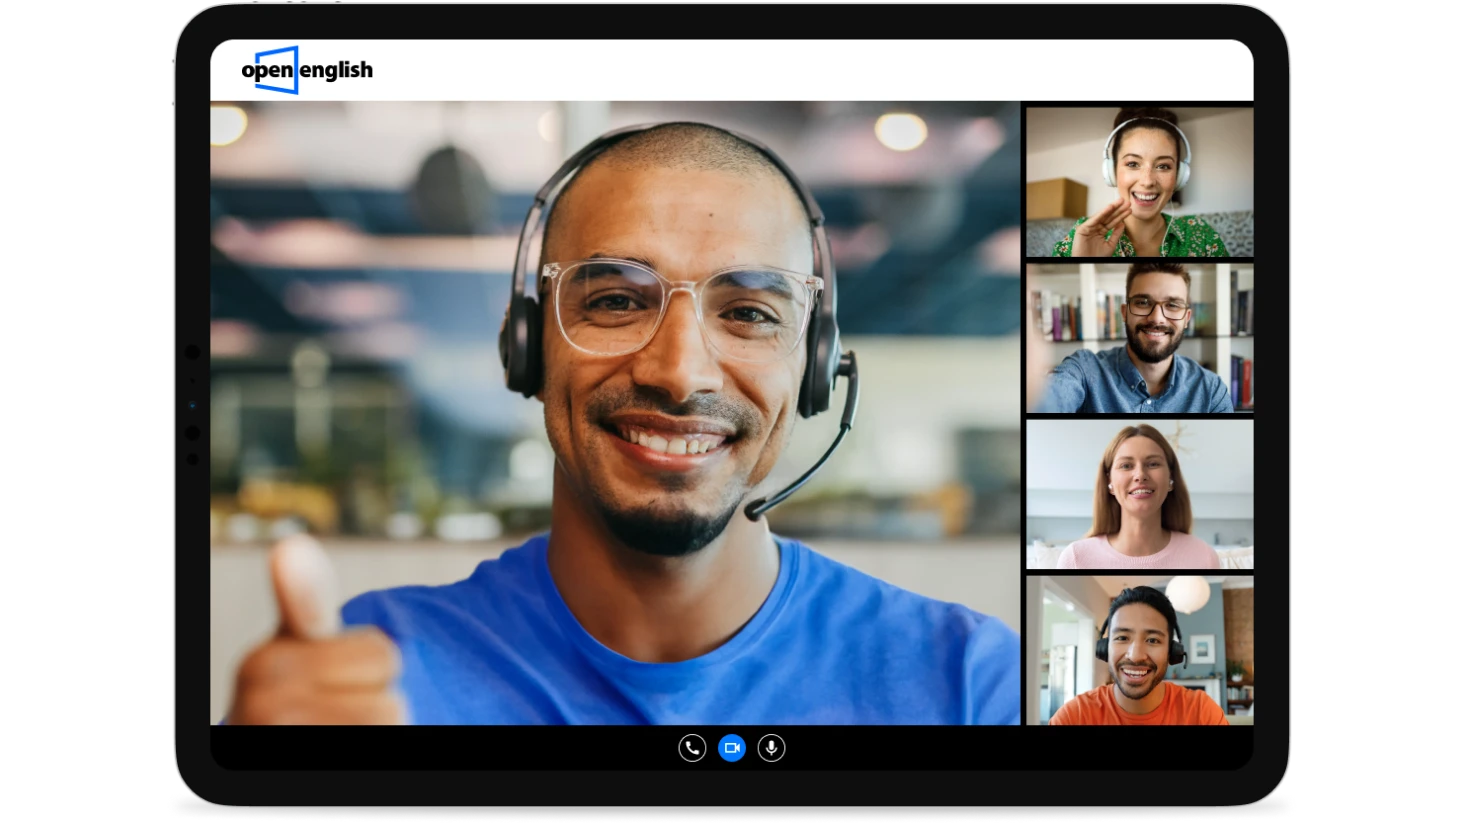End the call with the phone button
1464x824 pixels.
692,748
